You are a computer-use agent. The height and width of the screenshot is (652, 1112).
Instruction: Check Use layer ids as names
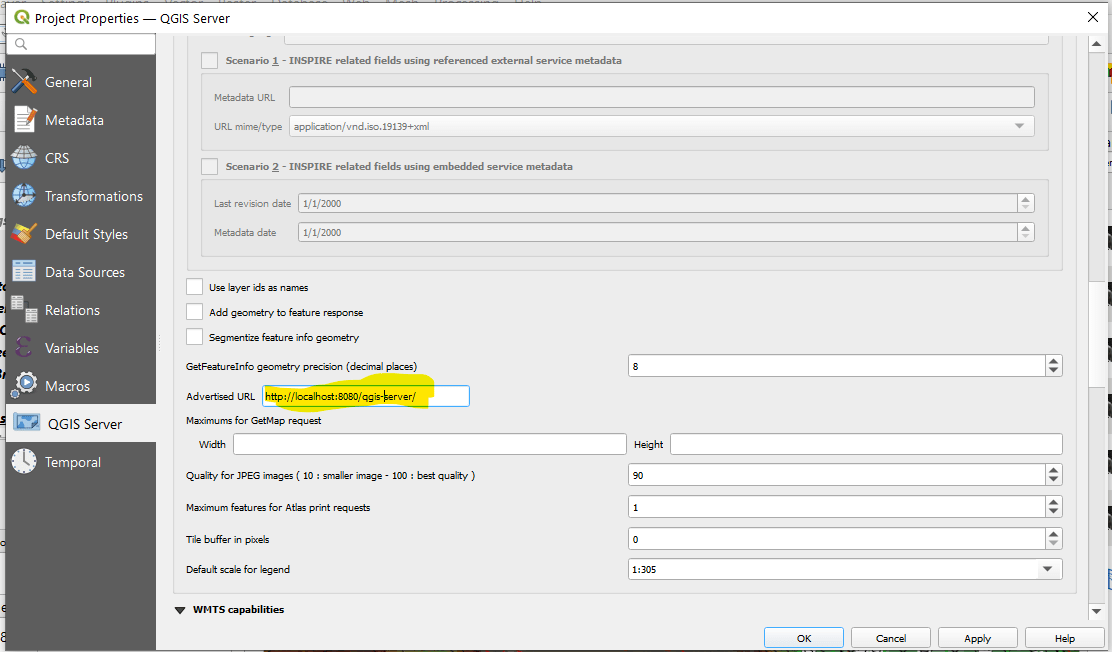(194, 287)
